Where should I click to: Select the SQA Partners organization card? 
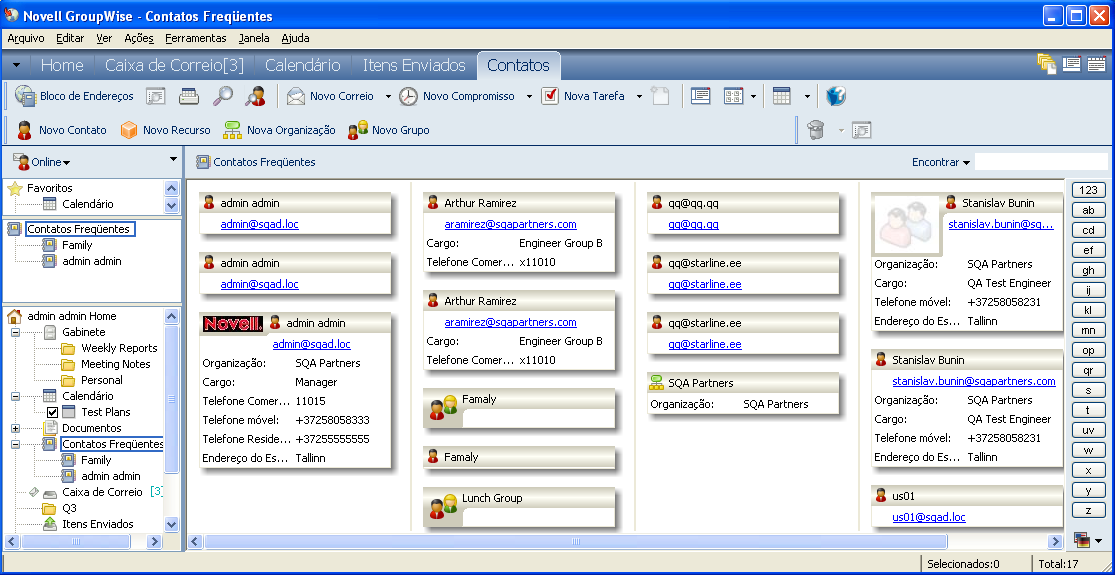[742, 393]
